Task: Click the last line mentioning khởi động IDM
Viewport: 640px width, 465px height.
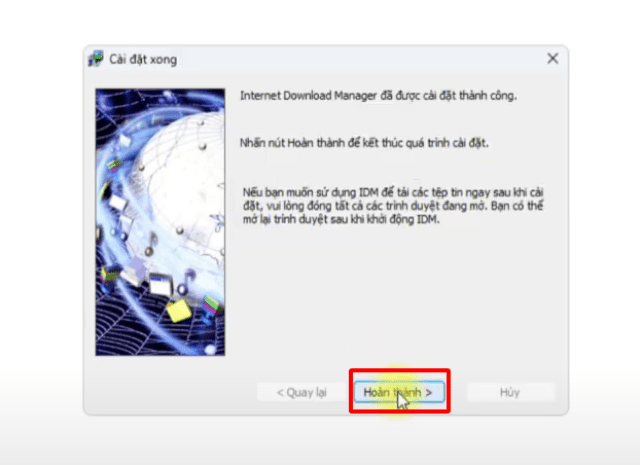Action: (x=341, y=219)
